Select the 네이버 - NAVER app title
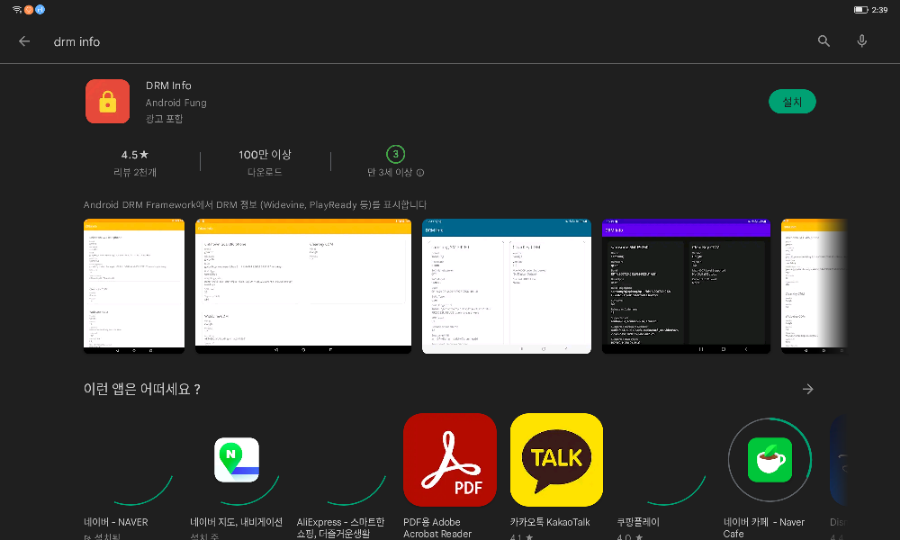This screenshot has width=900, height=540. tap(116, 522)
